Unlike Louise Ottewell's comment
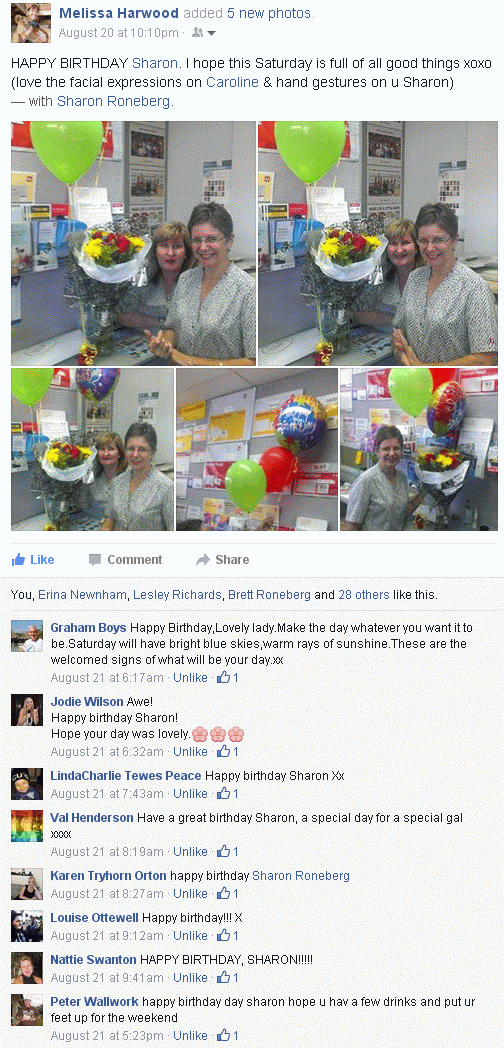Image resolution: width=504 pixels, height=1048 pixels. [x=191, y=935]
